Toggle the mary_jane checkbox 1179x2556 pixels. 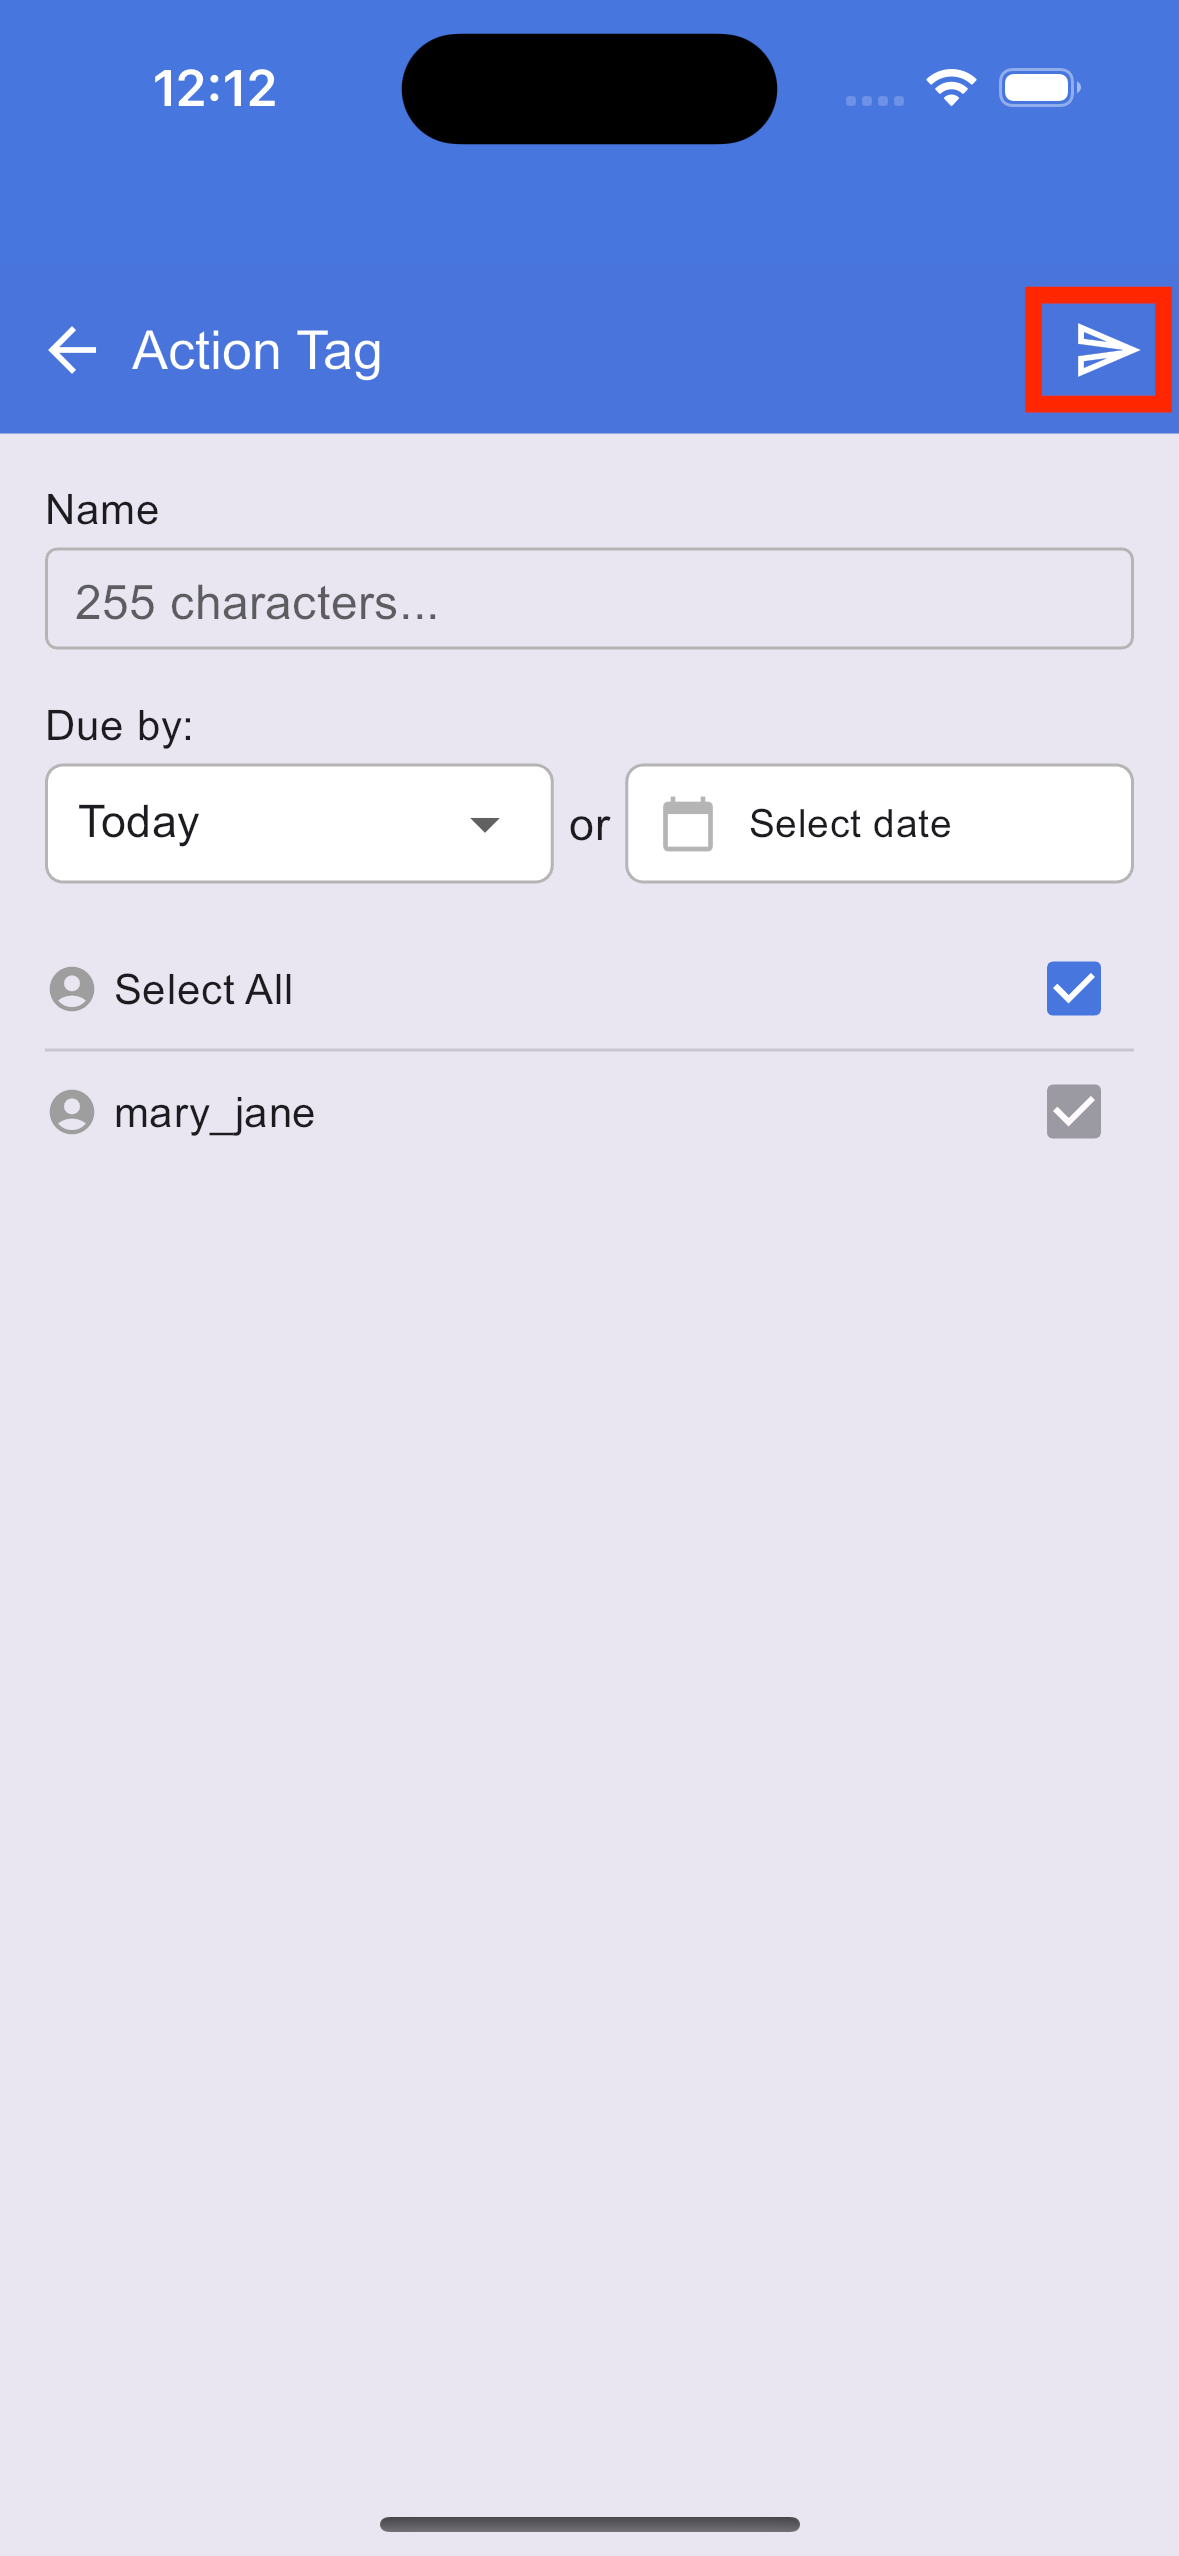point(1074,1112)
